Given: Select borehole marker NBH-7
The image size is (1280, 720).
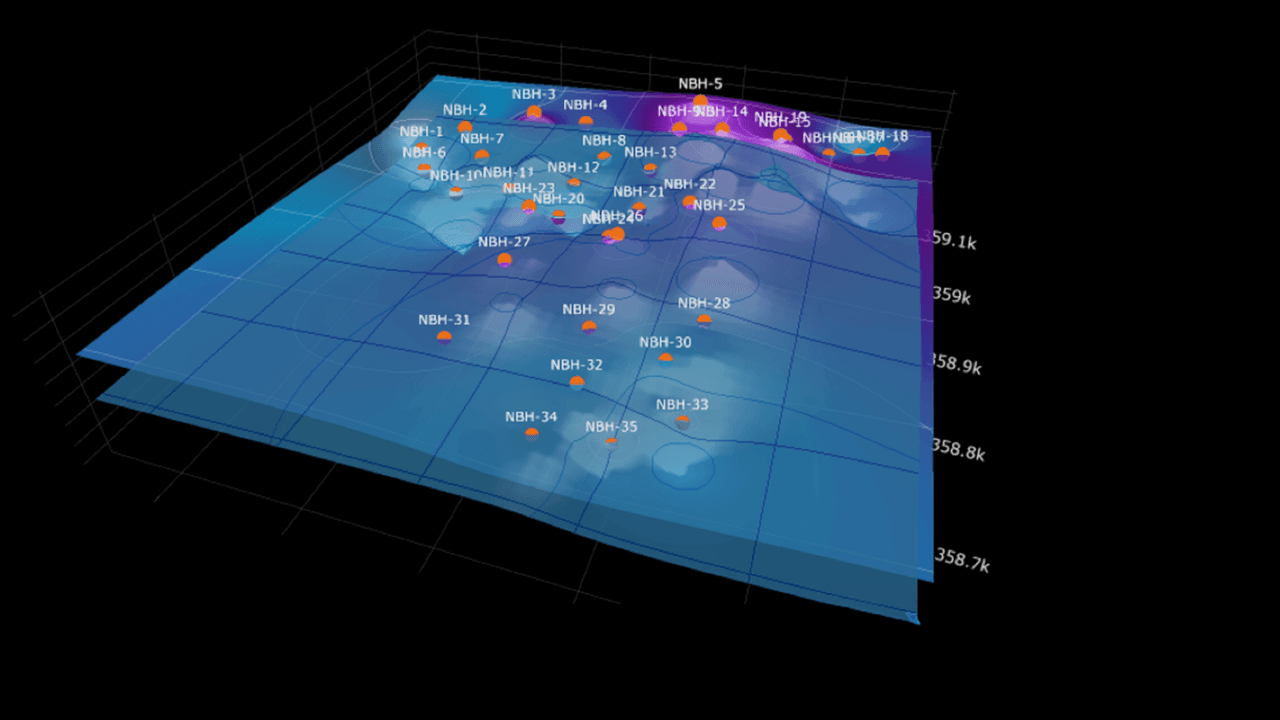Looking at the screenshot, I should tap(482, 156).
